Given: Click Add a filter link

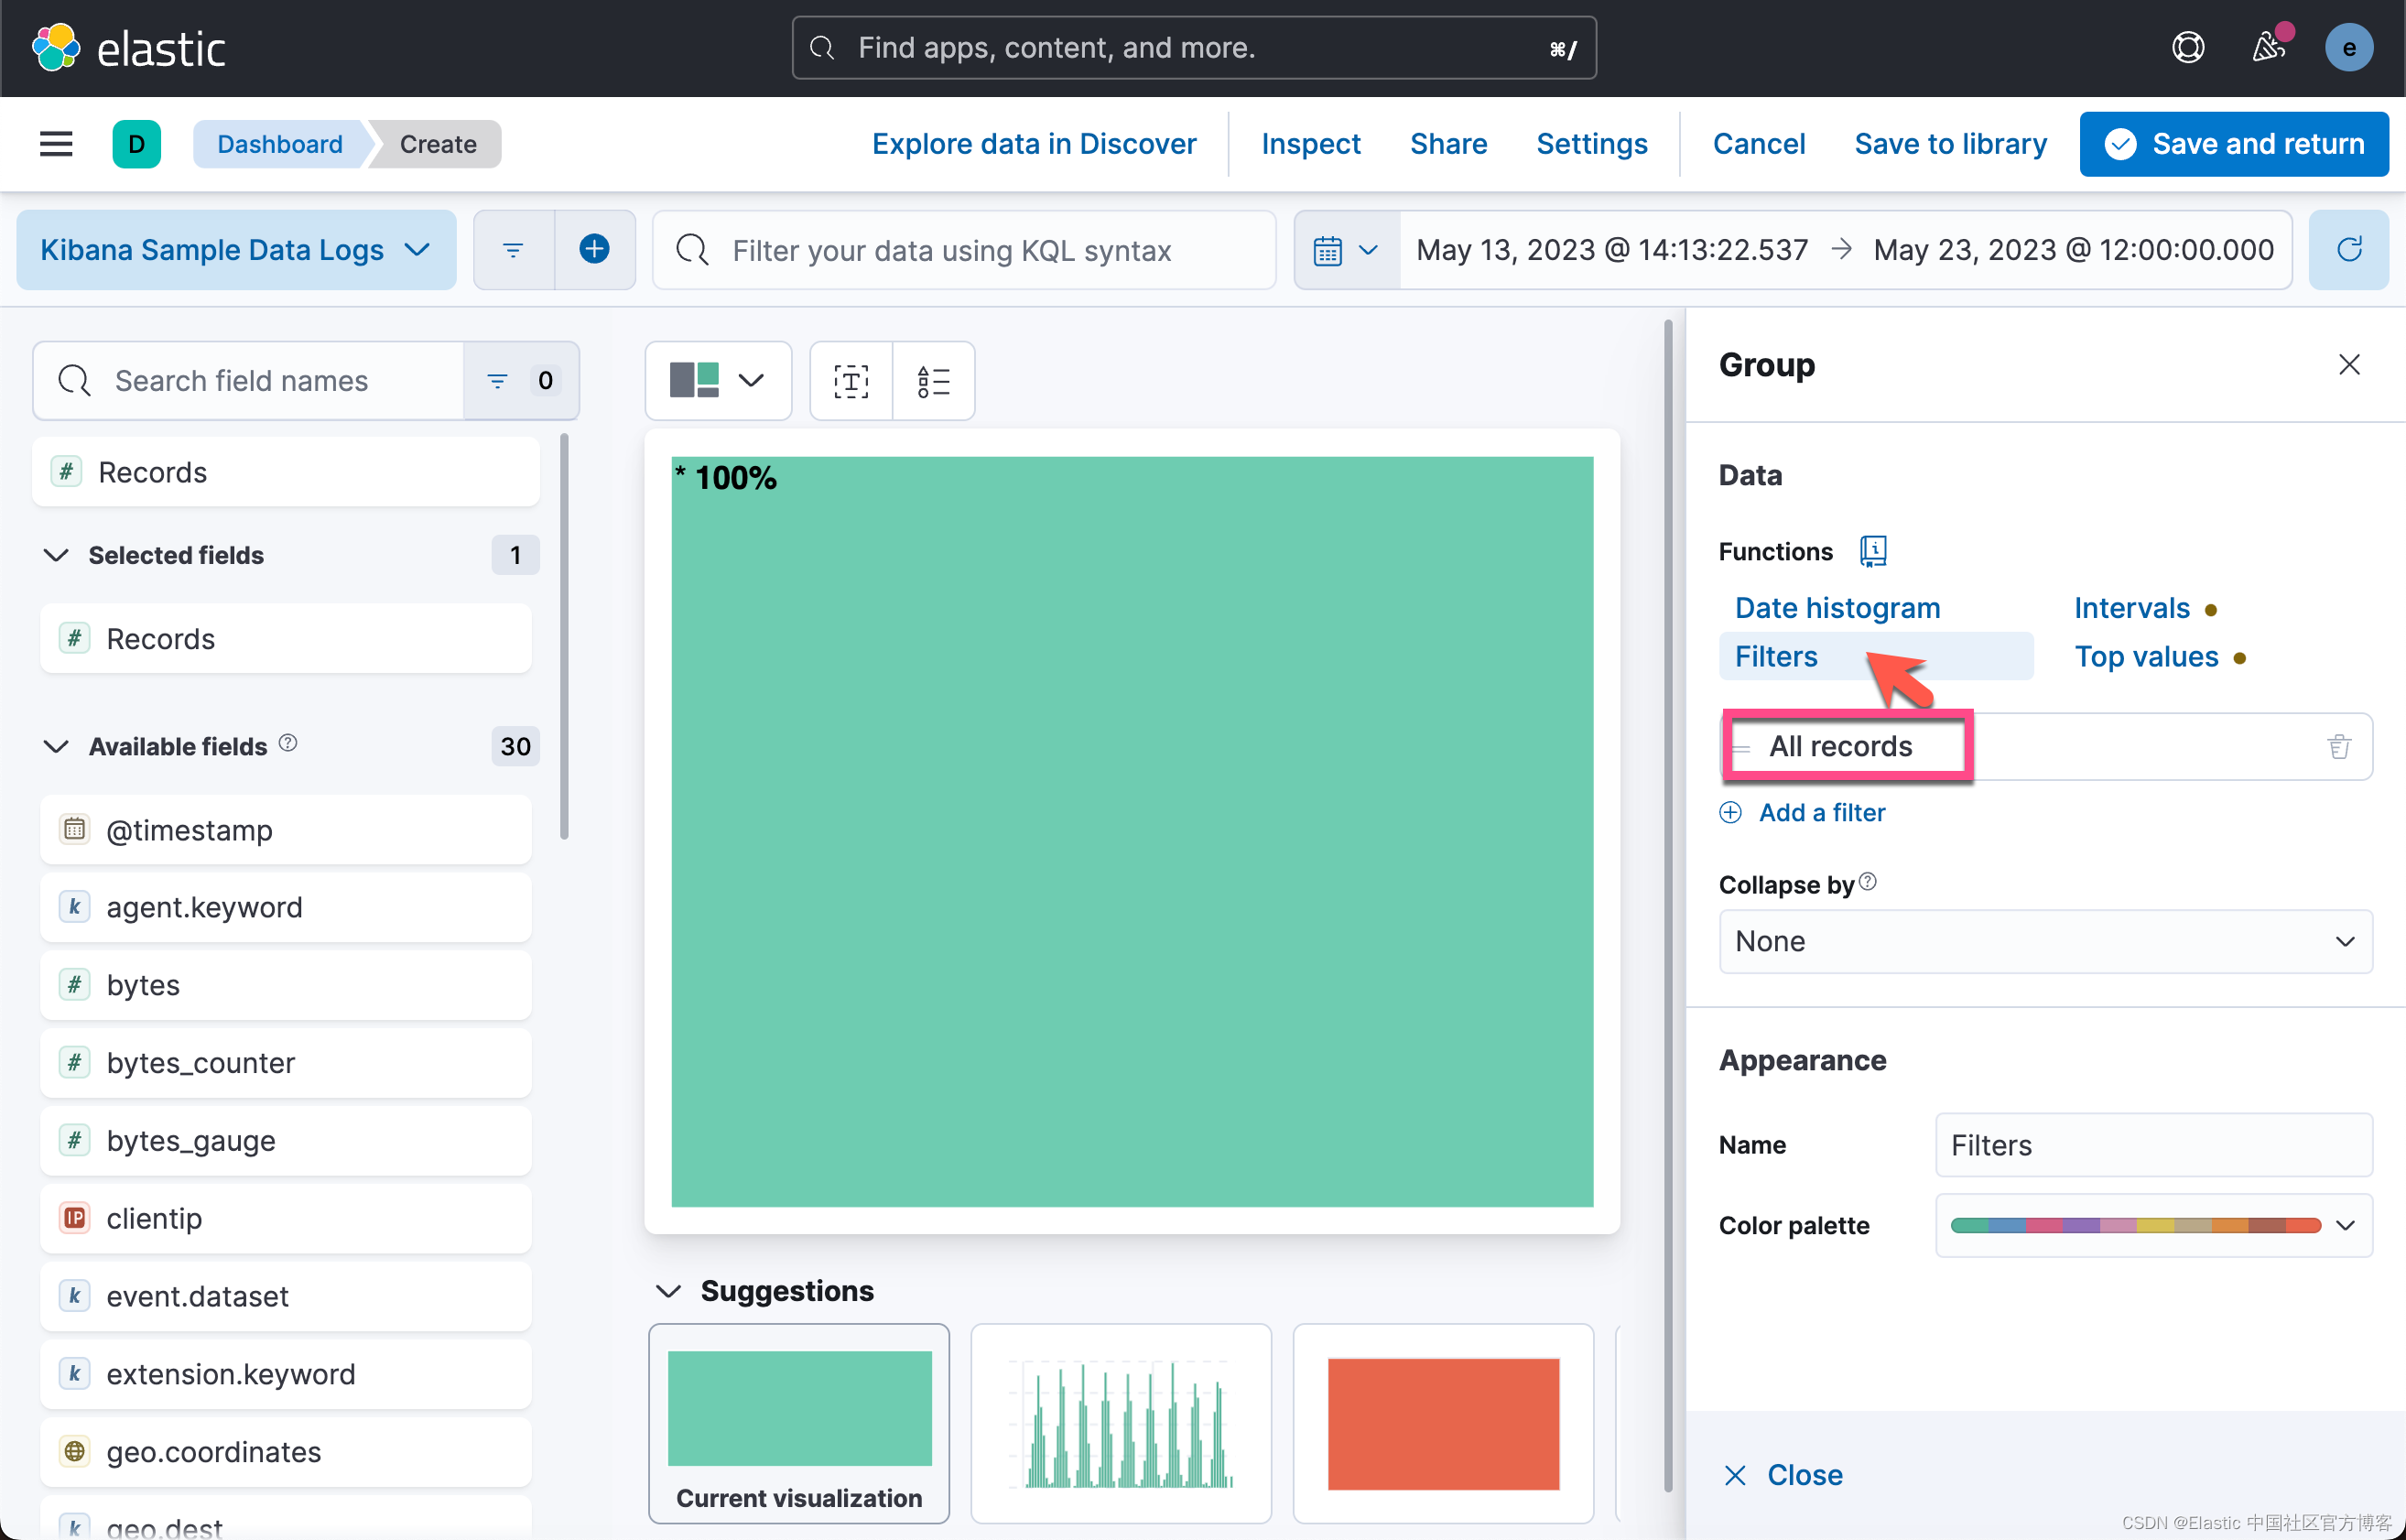Looking at the screenshot, I should 1802,812.
